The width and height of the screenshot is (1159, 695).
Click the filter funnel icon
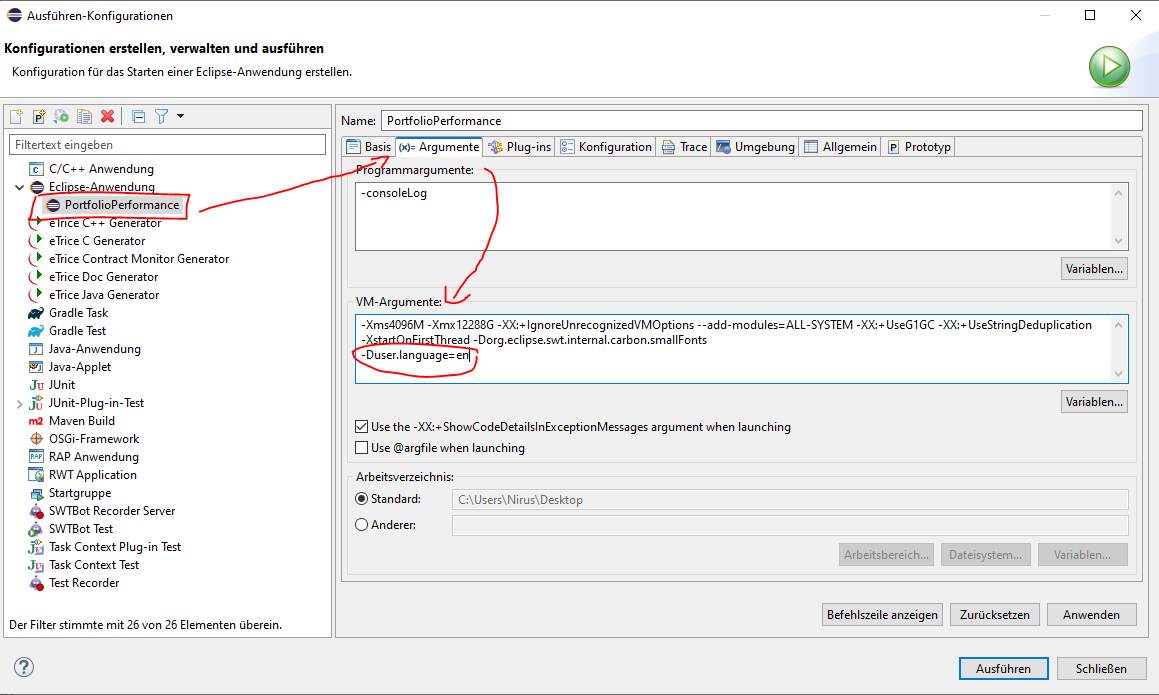click(161, 117)
